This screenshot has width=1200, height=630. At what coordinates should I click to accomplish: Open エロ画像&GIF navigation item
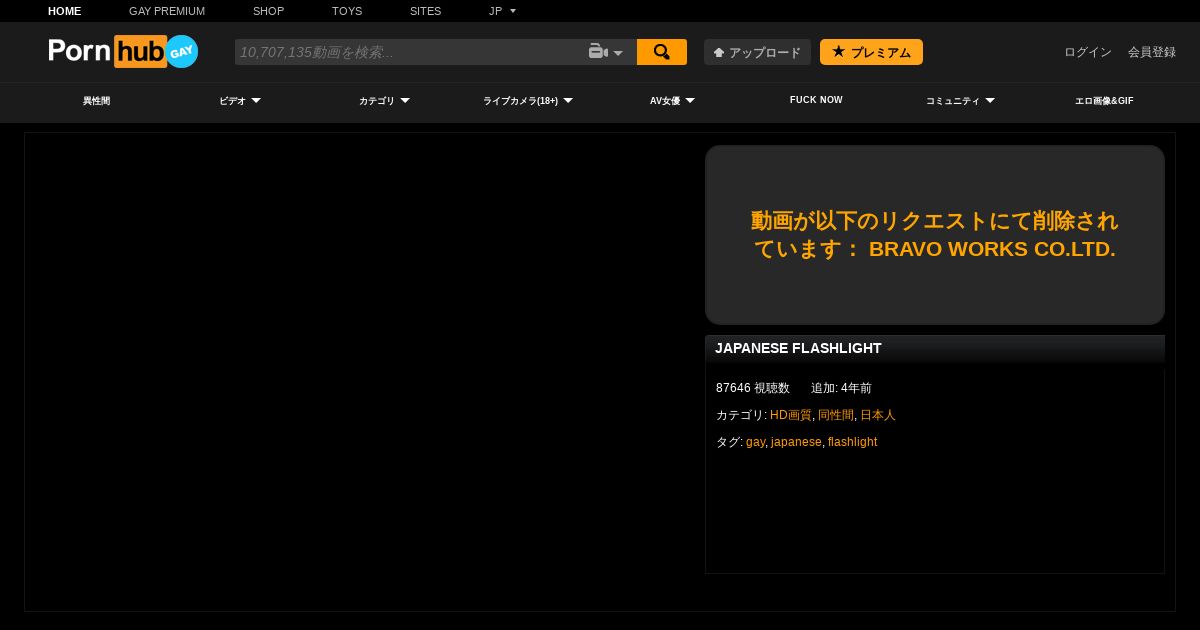click(x=1104, y=101)
